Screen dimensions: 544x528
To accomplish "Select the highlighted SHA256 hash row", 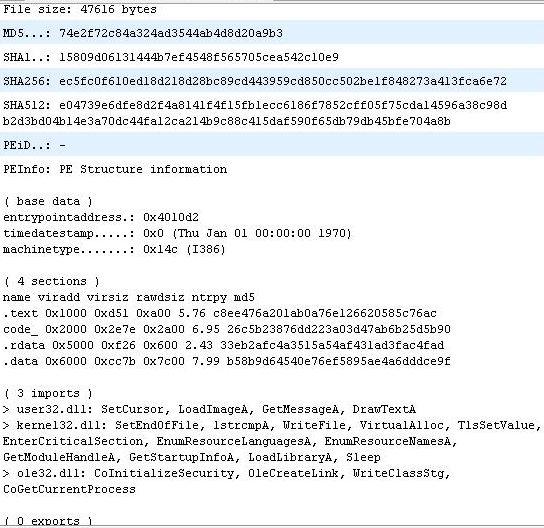I will click(x=272, y=81).
